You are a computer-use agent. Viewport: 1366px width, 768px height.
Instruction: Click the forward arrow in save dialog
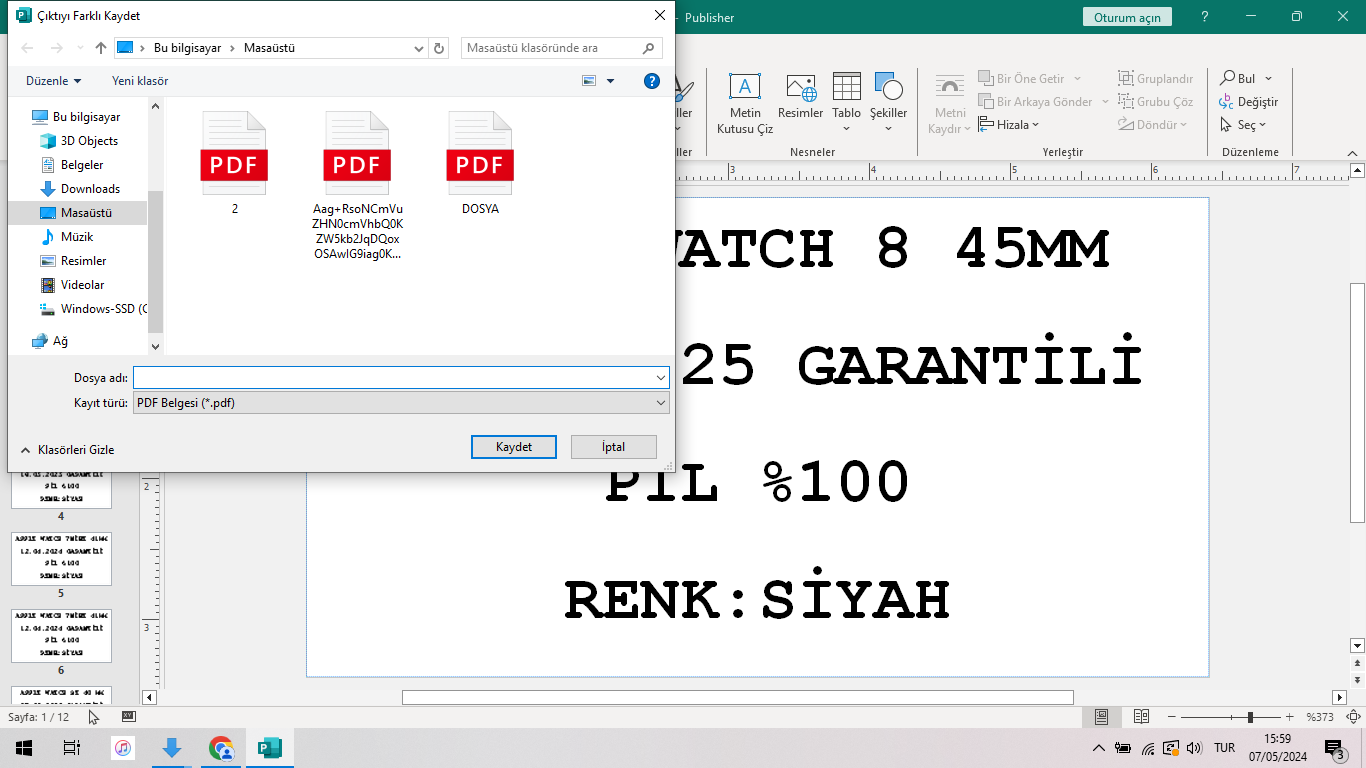tap(57, 48)
